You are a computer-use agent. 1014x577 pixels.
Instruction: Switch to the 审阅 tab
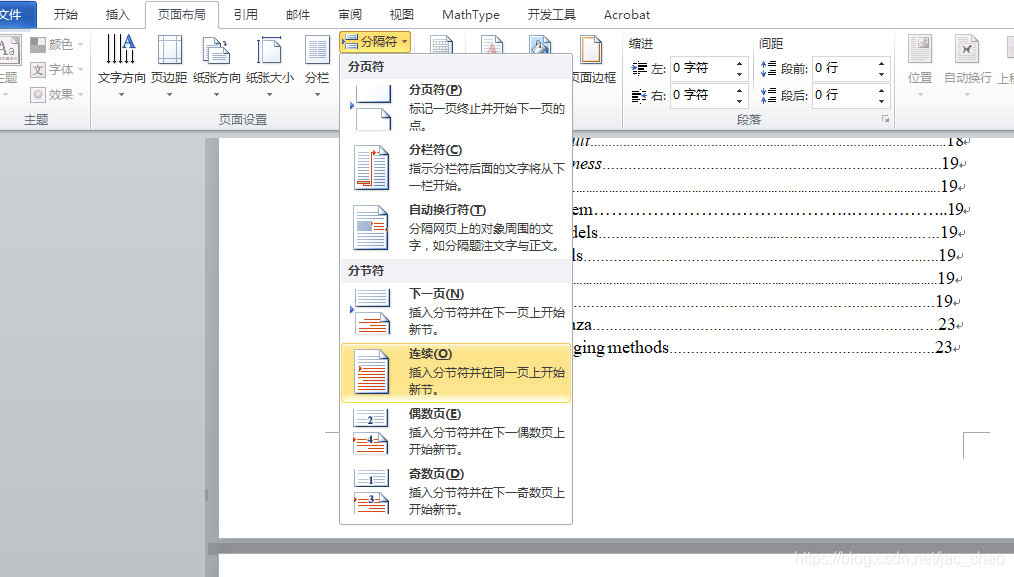coord(350,14)
